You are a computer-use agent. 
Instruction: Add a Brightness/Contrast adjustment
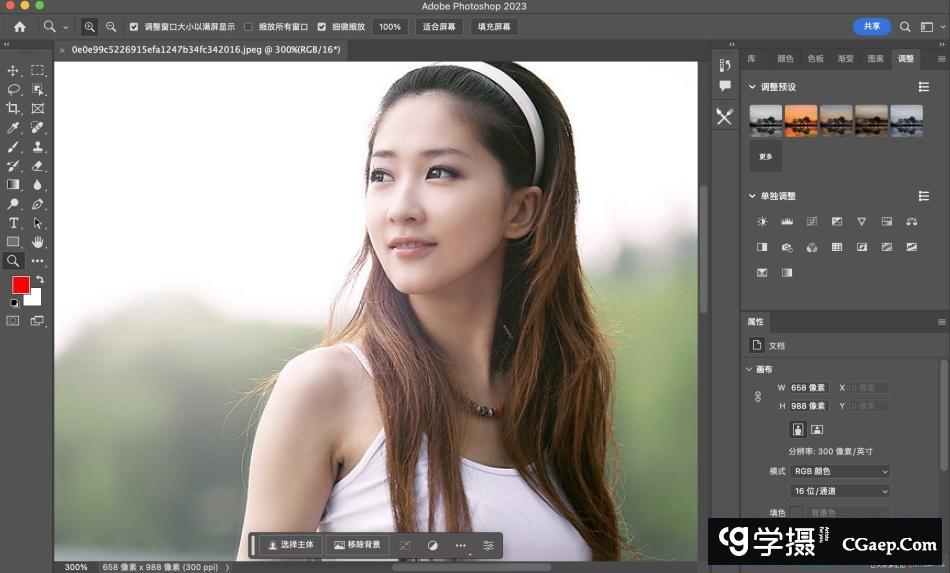[x=762, y=222]
